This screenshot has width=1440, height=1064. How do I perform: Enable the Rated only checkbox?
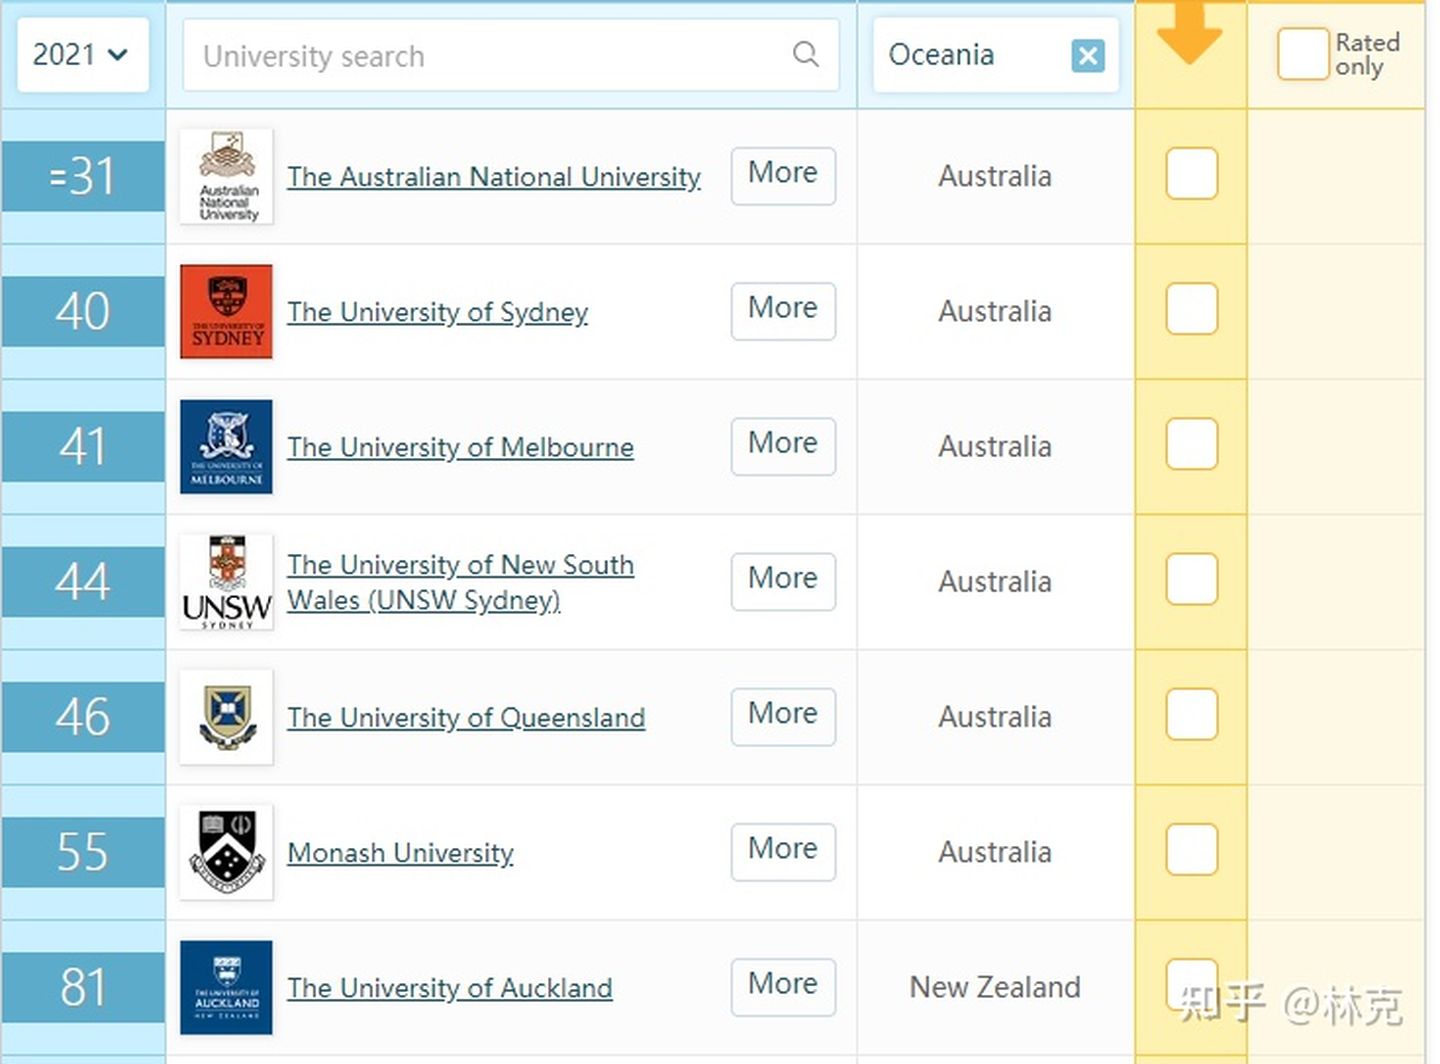(1302, 54)
